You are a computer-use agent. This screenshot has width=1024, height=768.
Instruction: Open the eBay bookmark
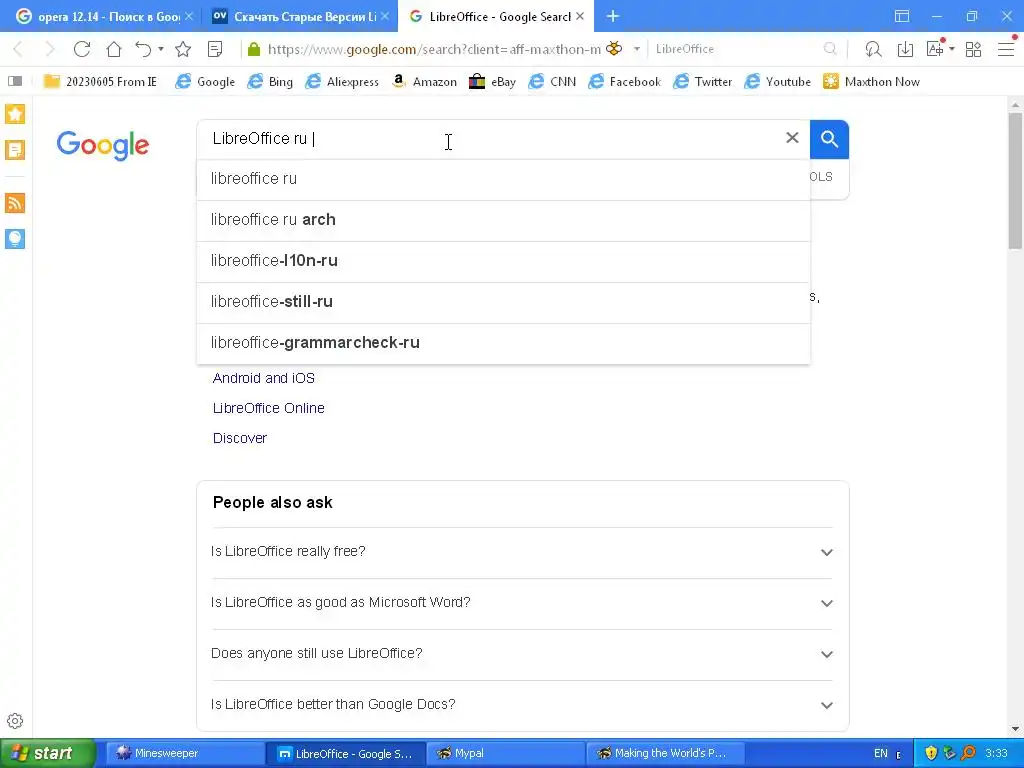tap(492, 82)
